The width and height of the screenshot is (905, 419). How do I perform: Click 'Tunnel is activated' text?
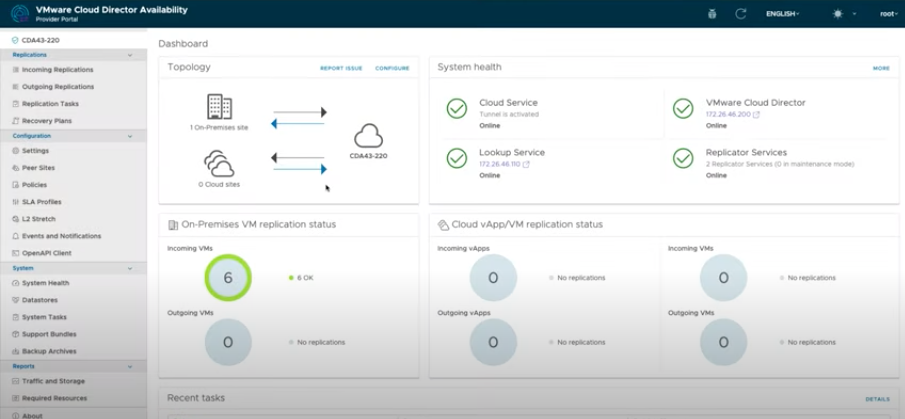click(x=509, y=114)
